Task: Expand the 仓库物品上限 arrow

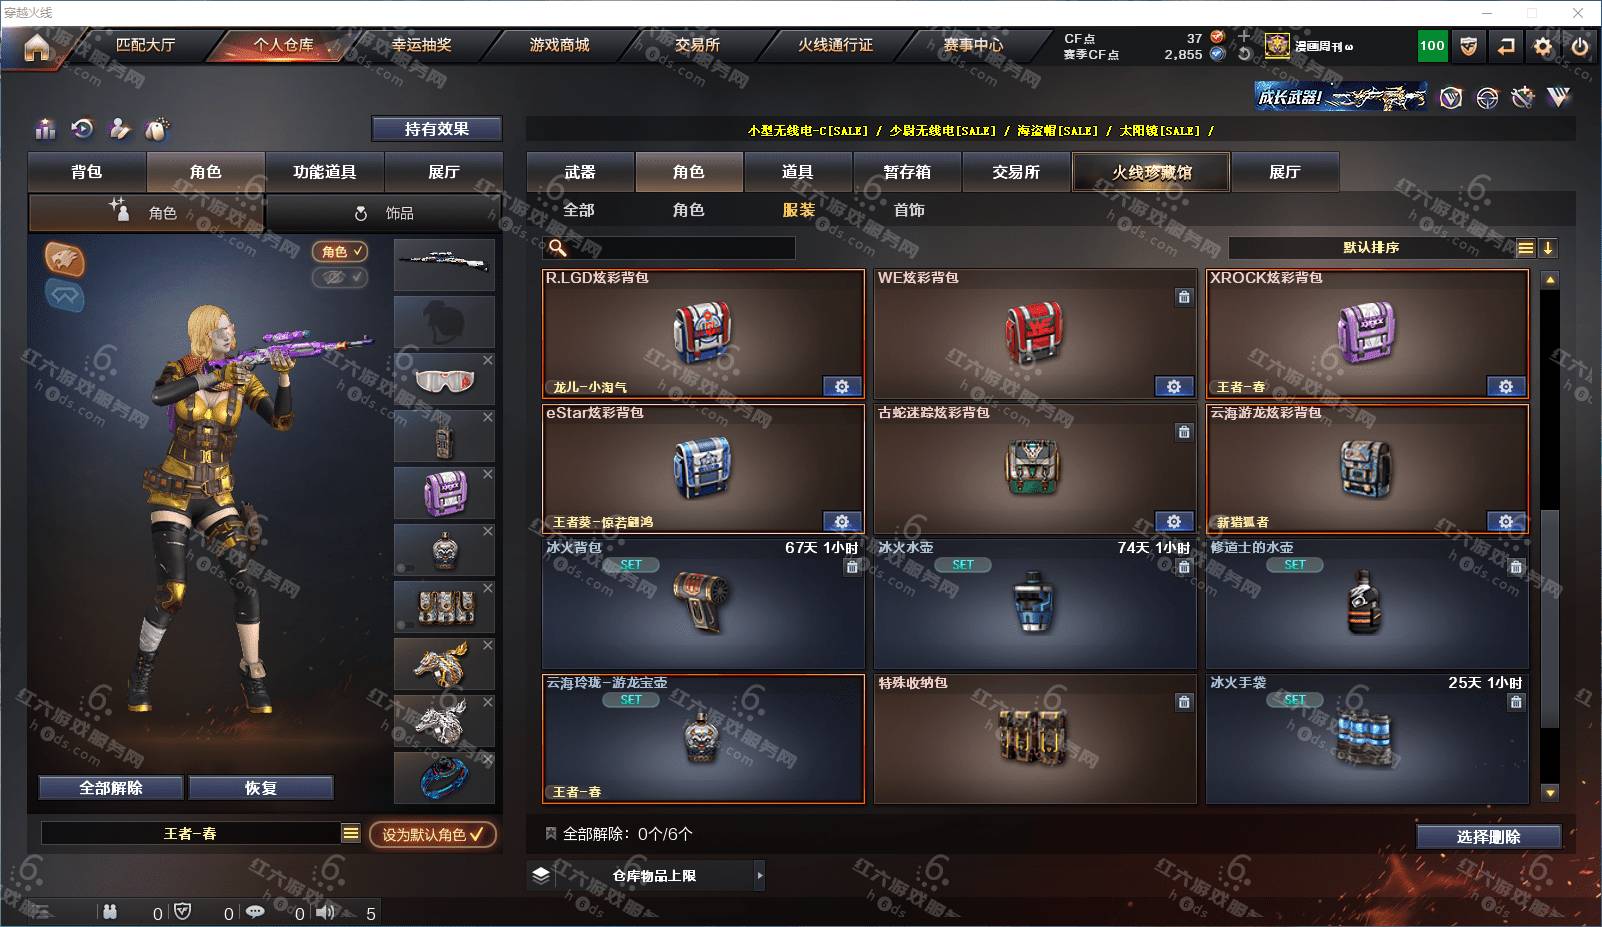Action: pos(760,875)
